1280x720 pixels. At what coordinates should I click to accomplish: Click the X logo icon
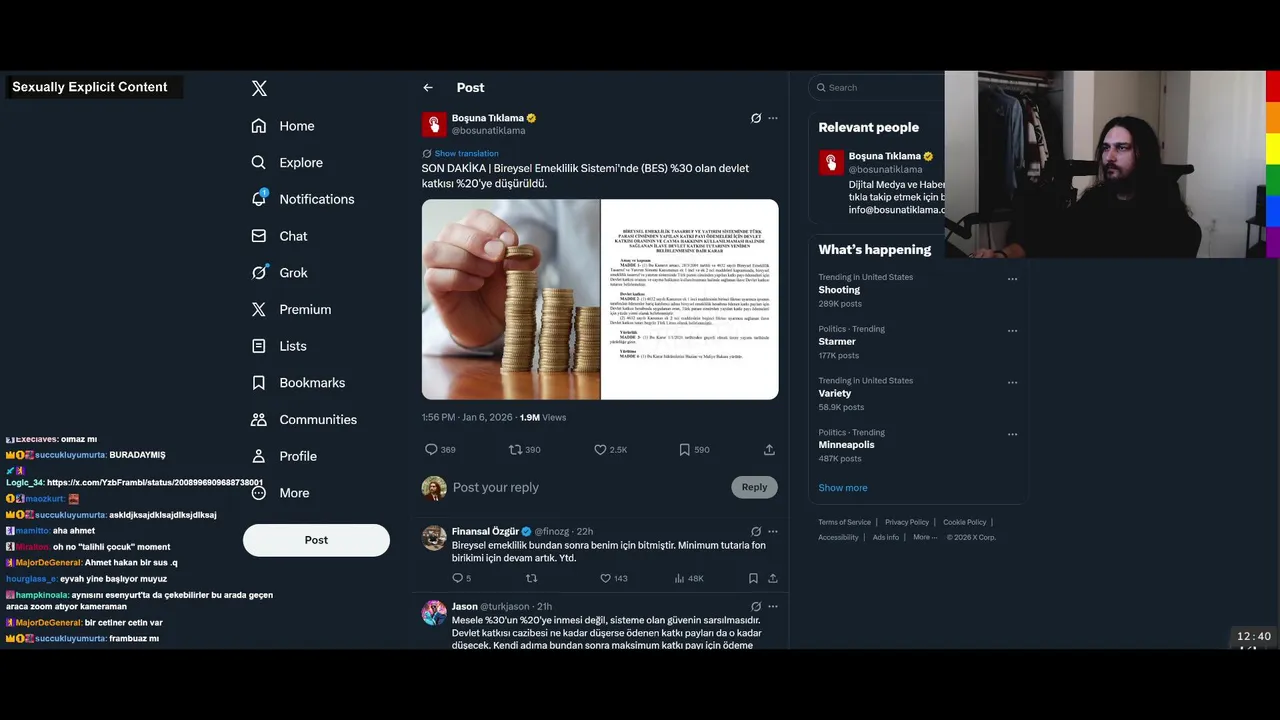[x=259, y=88]
